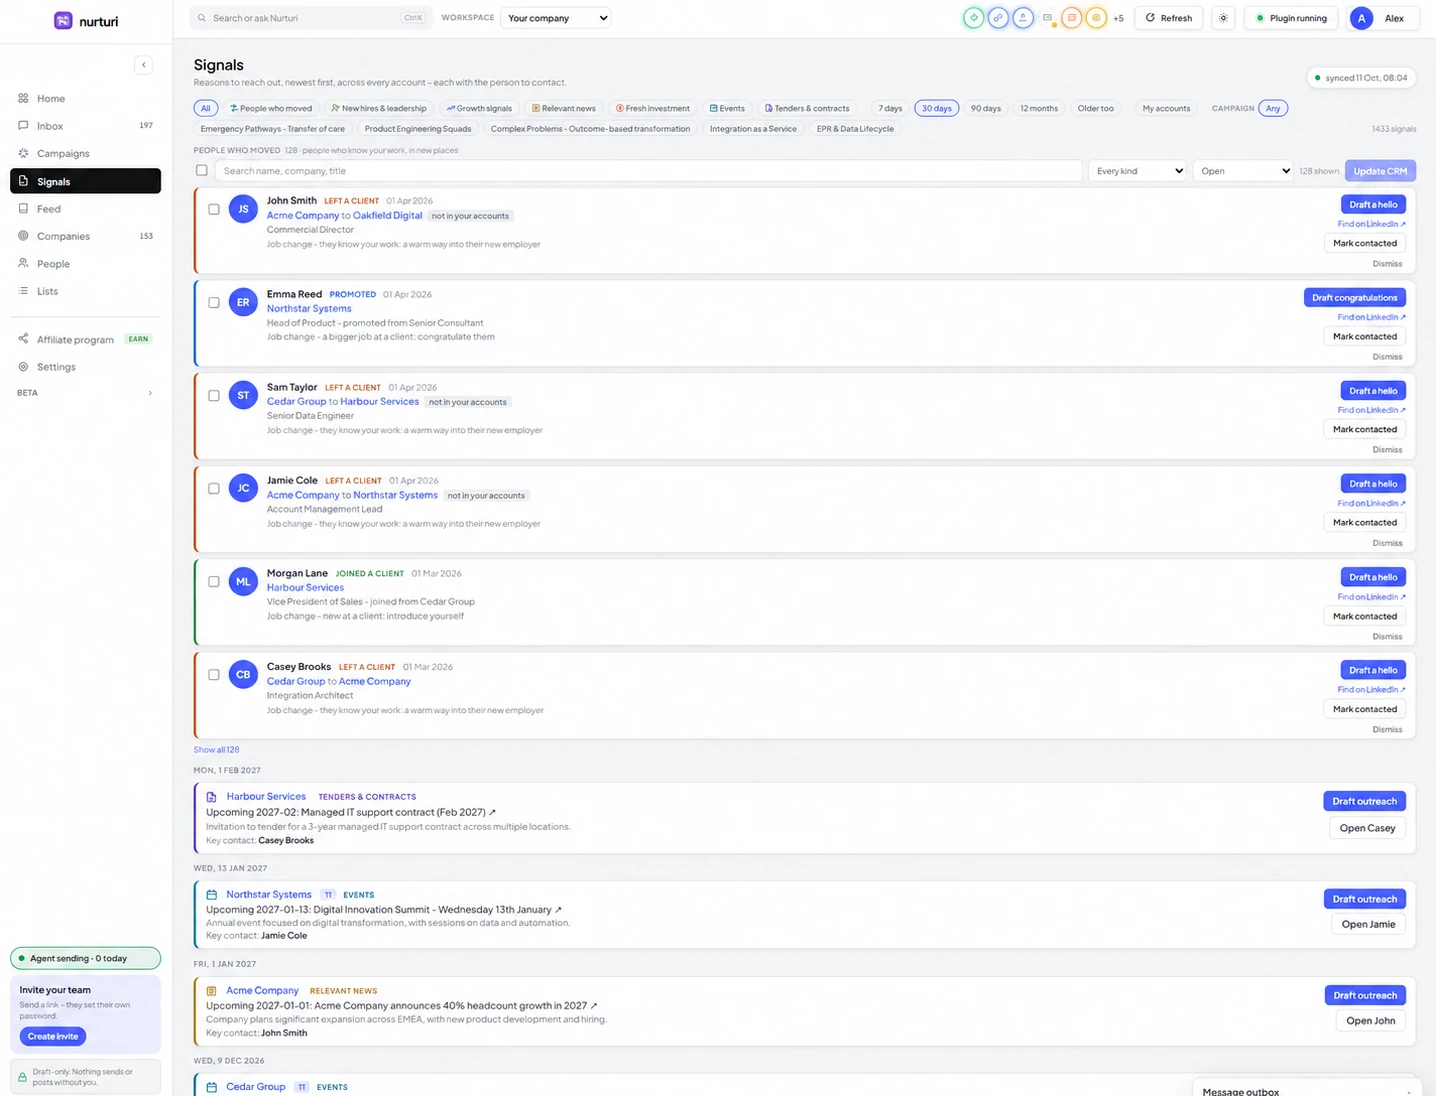Click the Feed sidebar icon
1436x1096 pixels.
(x=23, y=208)
